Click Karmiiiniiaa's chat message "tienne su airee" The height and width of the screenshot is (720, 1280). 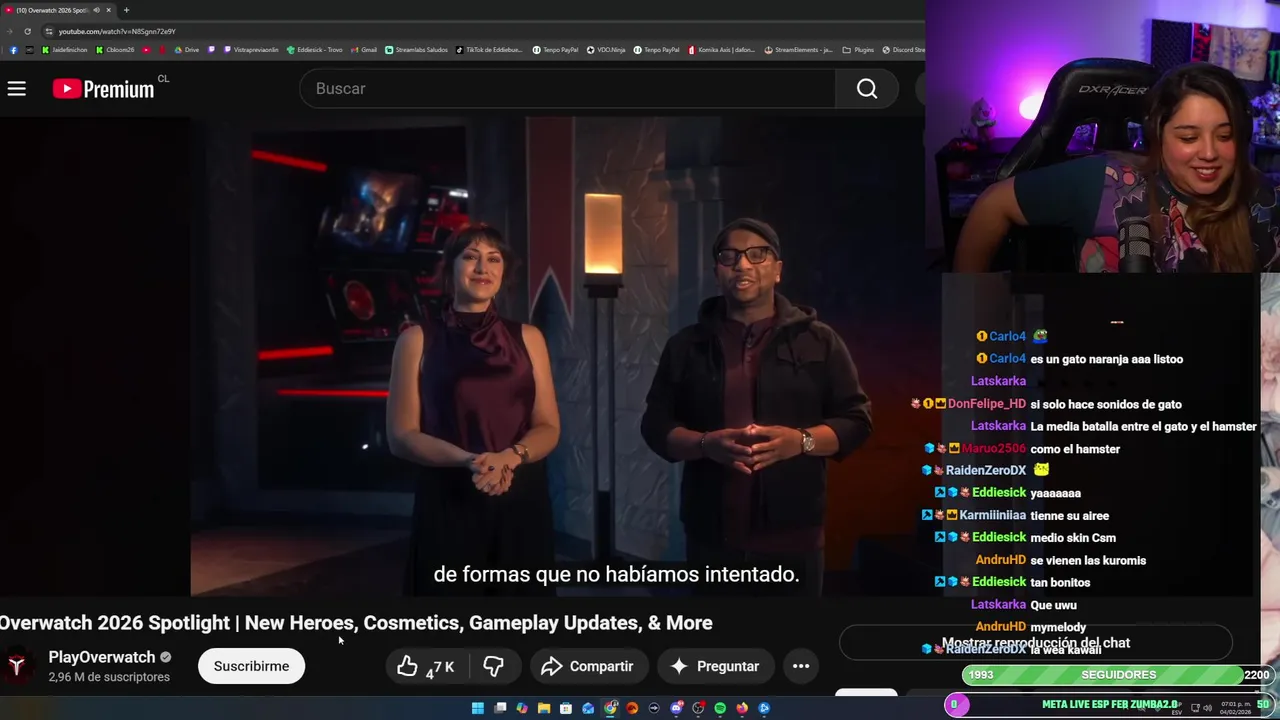coord(1069,516)
